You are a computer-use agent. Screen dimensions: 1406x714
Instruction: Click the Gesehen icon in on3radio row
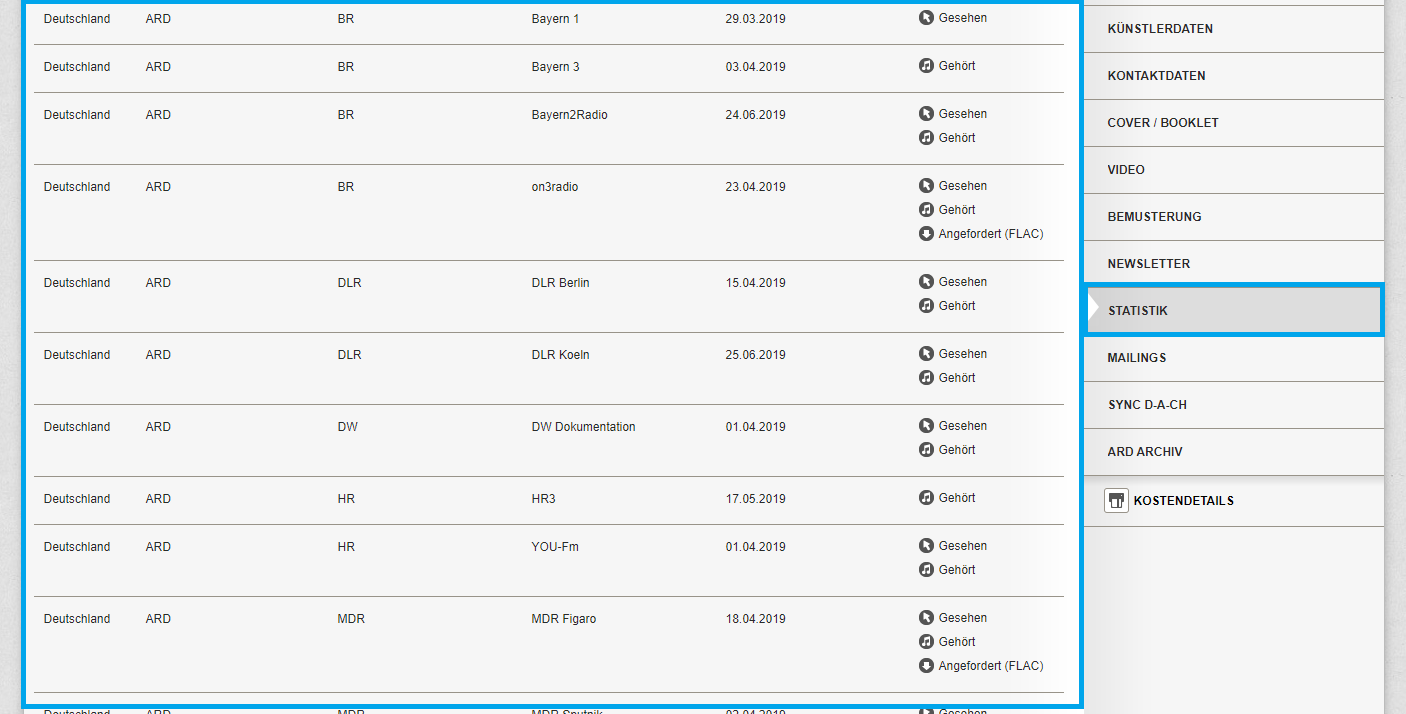(926, 186)
